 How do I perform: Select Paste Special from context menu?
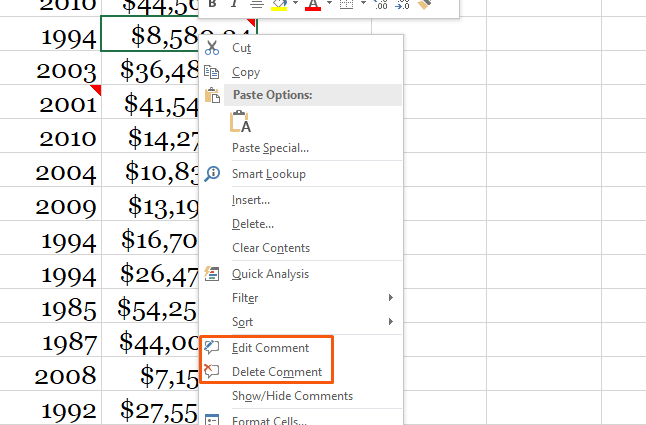coord(270,148)
